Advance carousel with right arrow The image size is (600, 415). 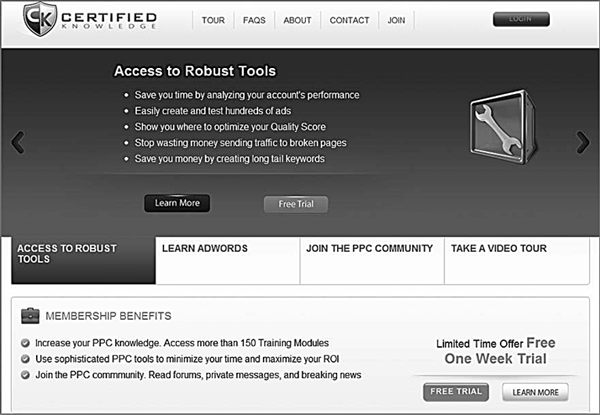coord(583,142)
